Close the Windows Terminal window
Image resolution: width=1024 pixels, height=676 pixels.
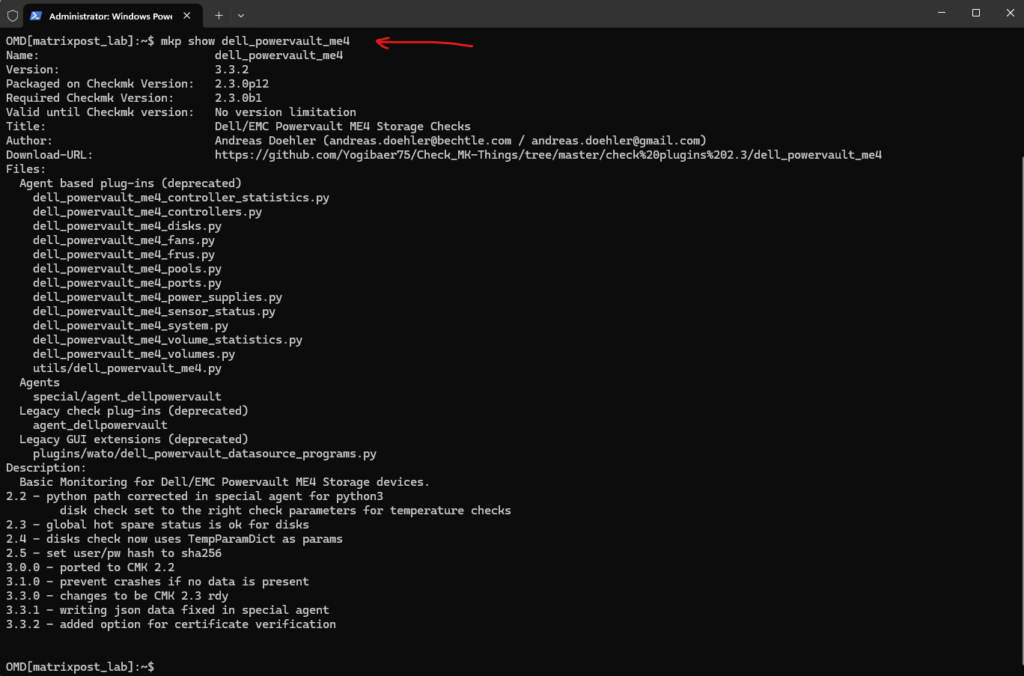point(1008,13)
